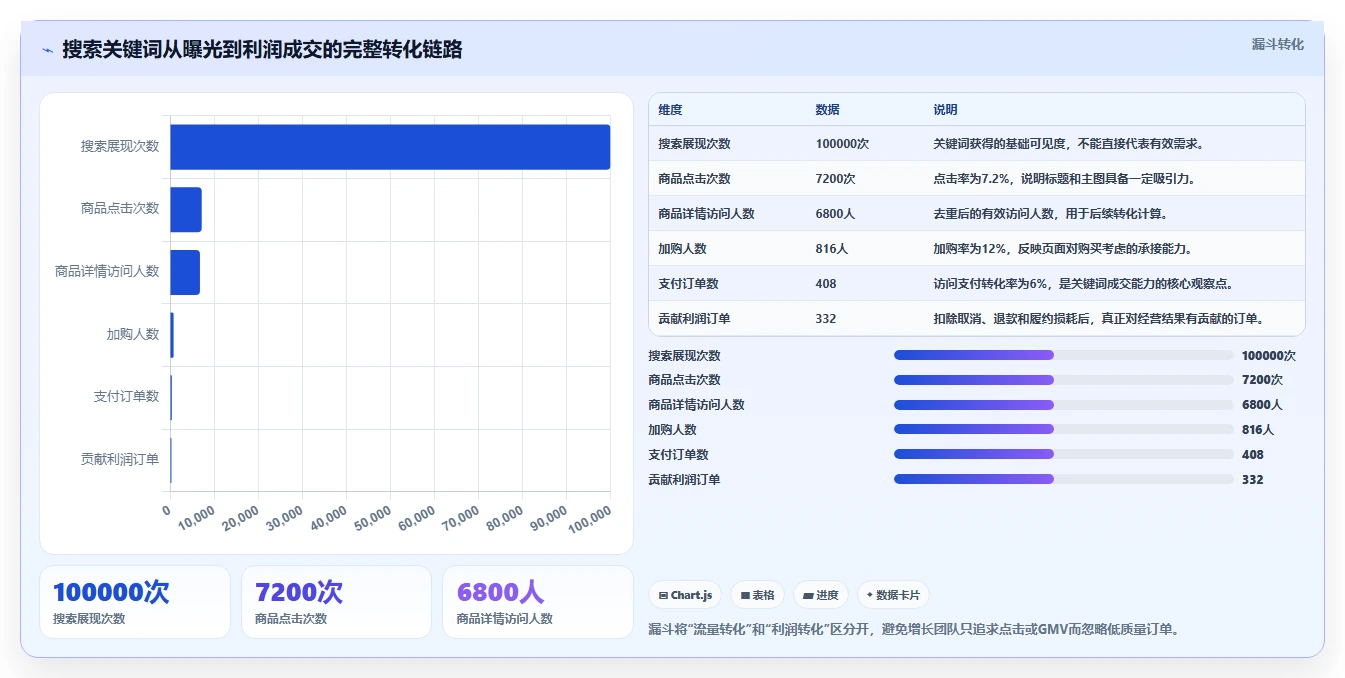Click the 332 value beside the progress bar

[x=1253, y=480]
